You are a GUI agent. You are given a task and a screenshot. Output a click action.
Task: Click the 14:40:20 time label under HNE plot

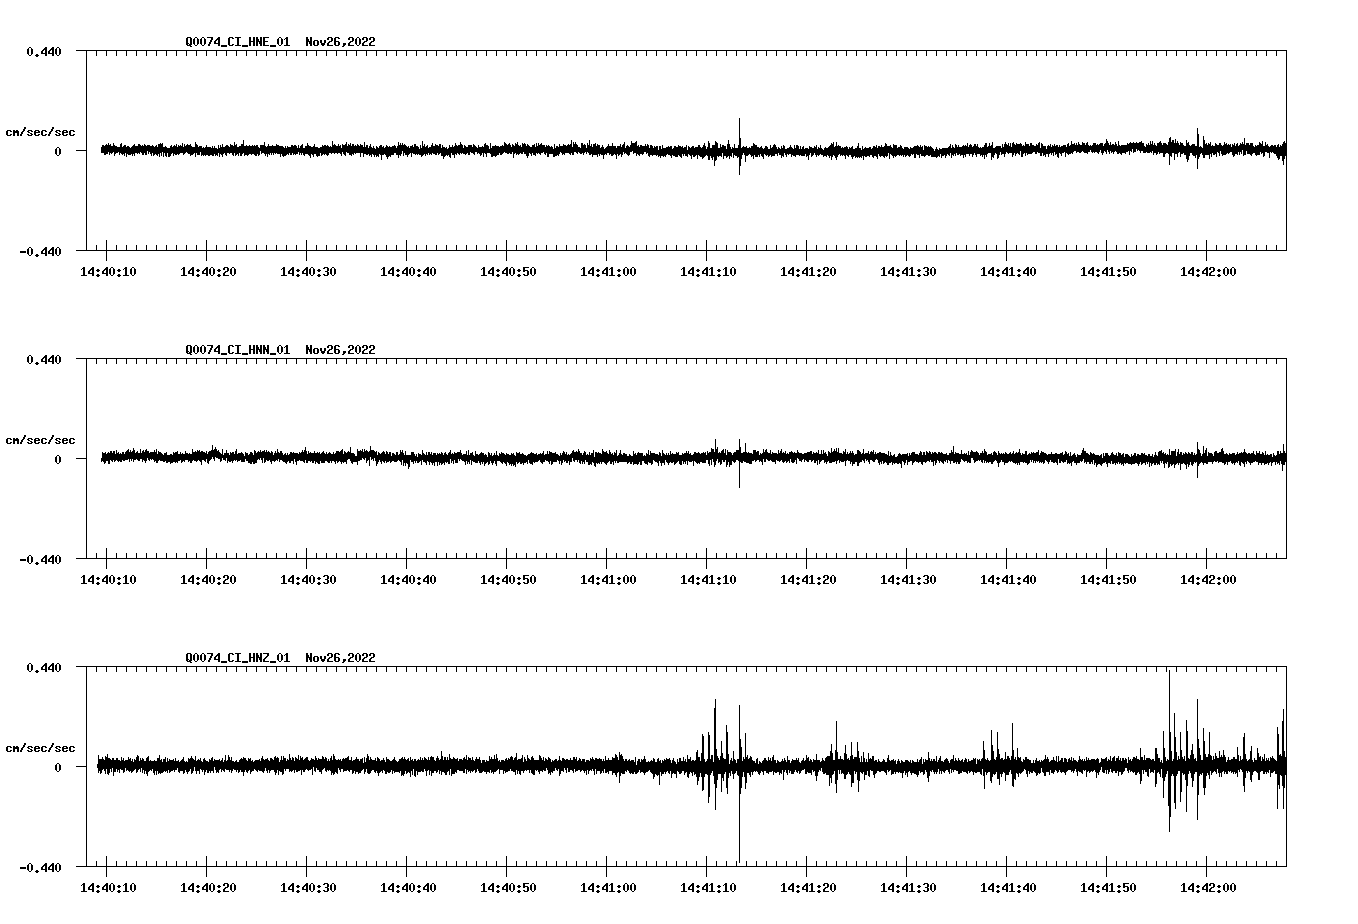208,272
